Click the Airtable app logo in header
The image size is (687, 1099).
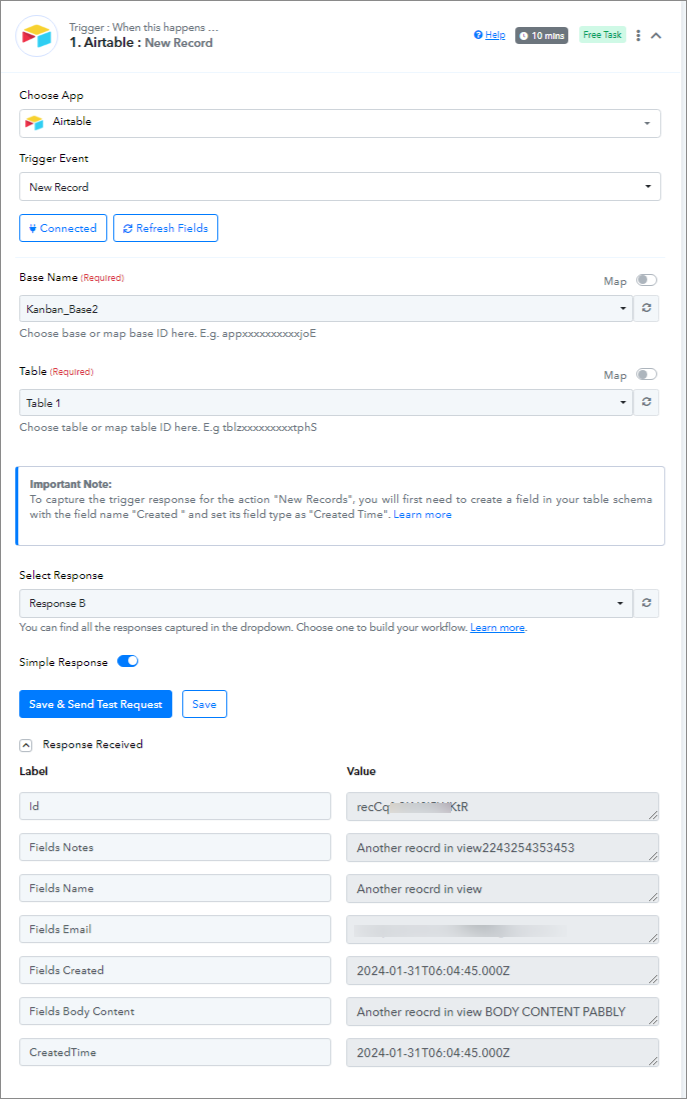click(x=36, y=36)
